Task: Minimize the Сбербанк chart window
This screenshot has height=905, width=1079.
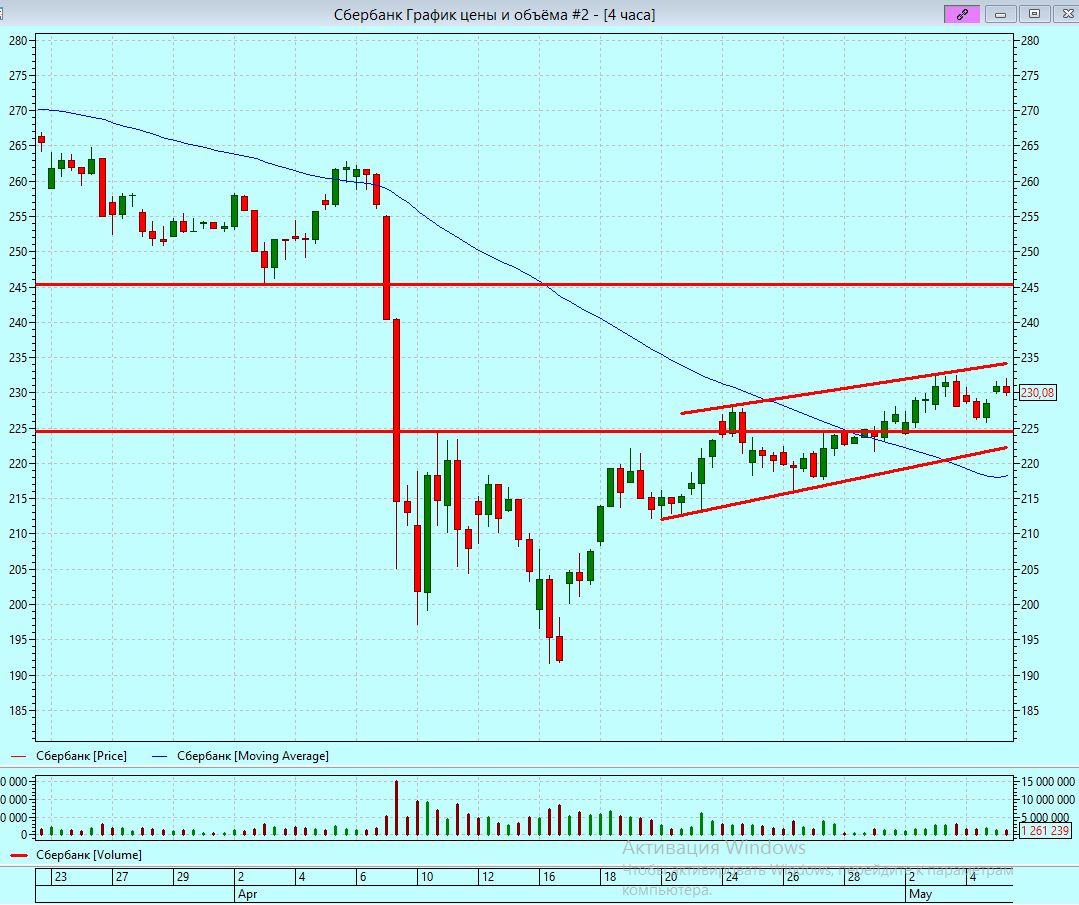Action: point(1001,14)
